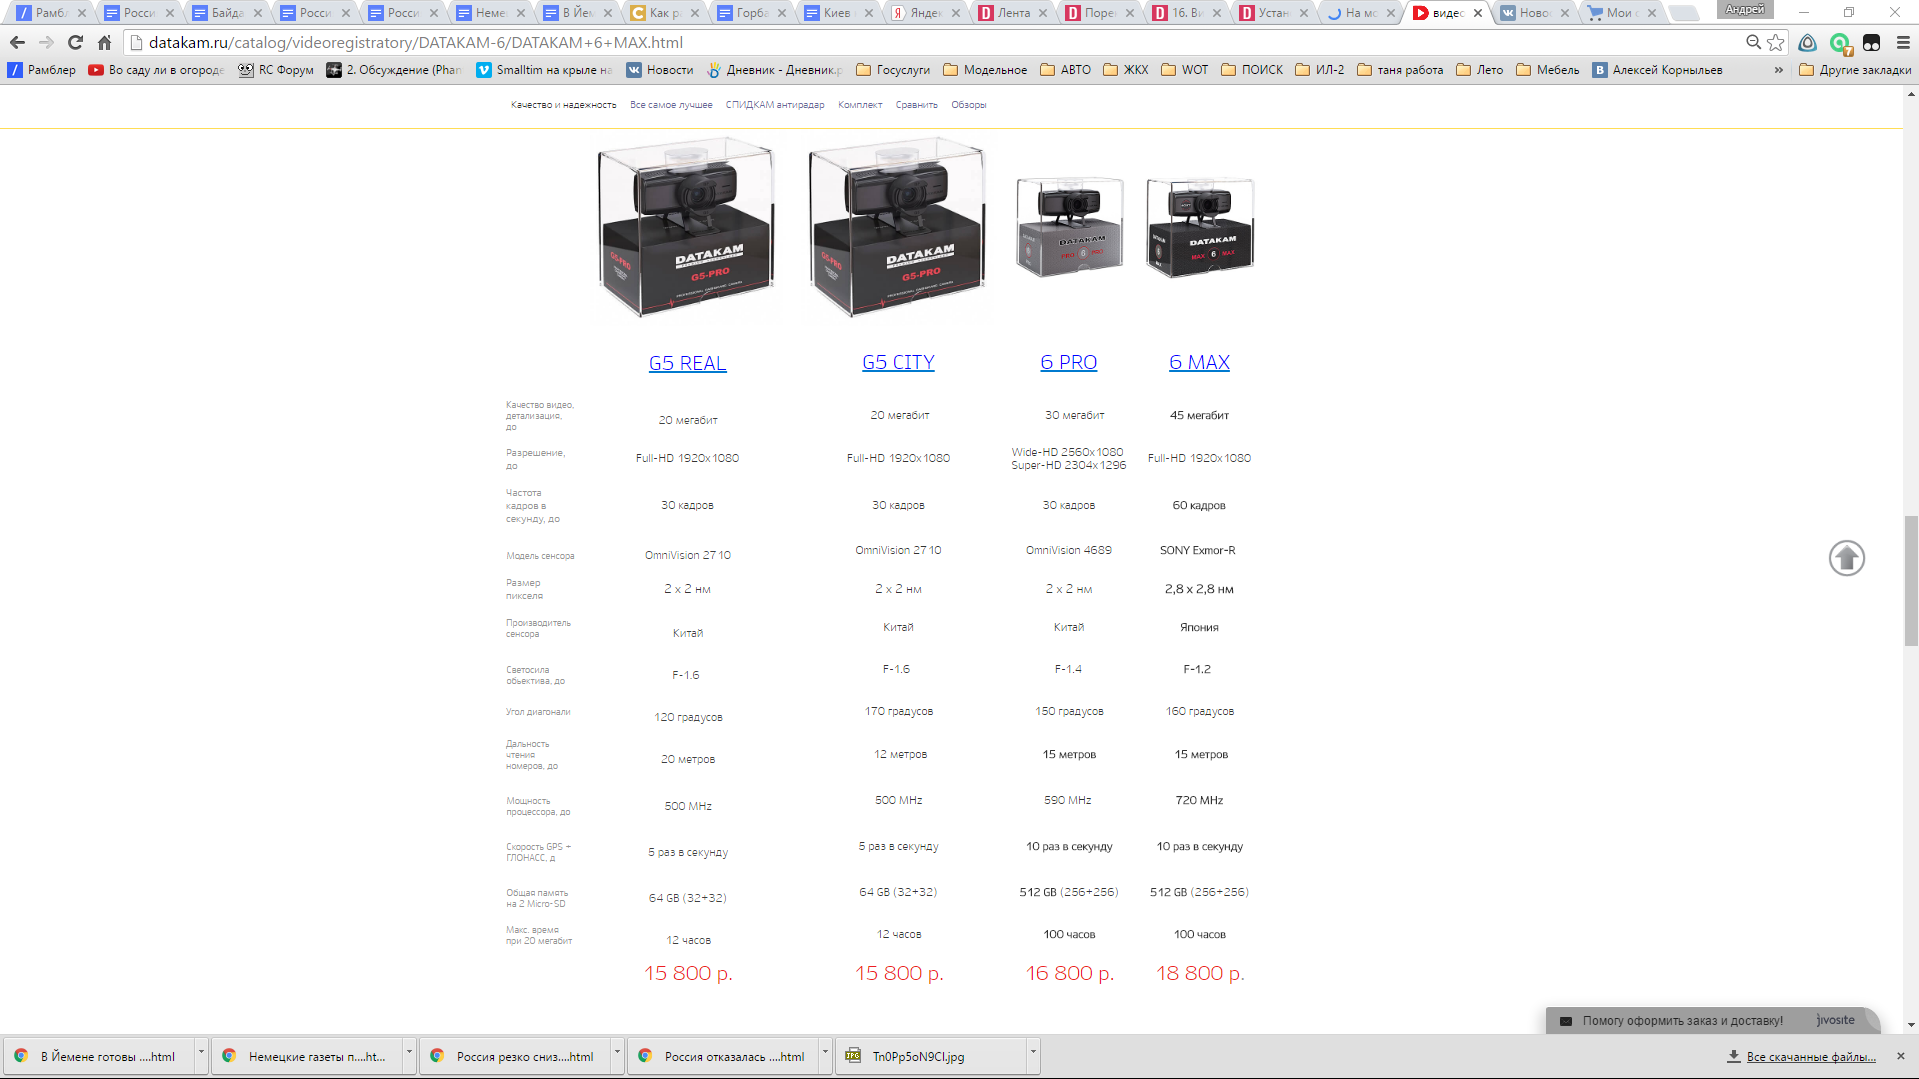Open the ЖКХ bookmarks folder
Image resolution: width=1919 pixels, height=1079 pixels.
pos(1126,70)
